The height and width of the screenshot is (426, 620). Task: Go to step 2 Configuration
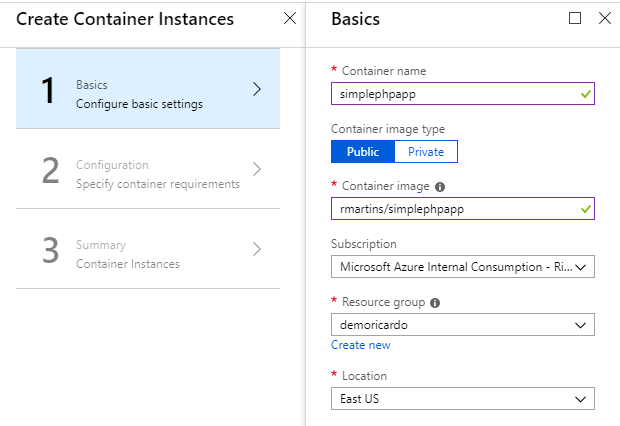coord(148,169)
